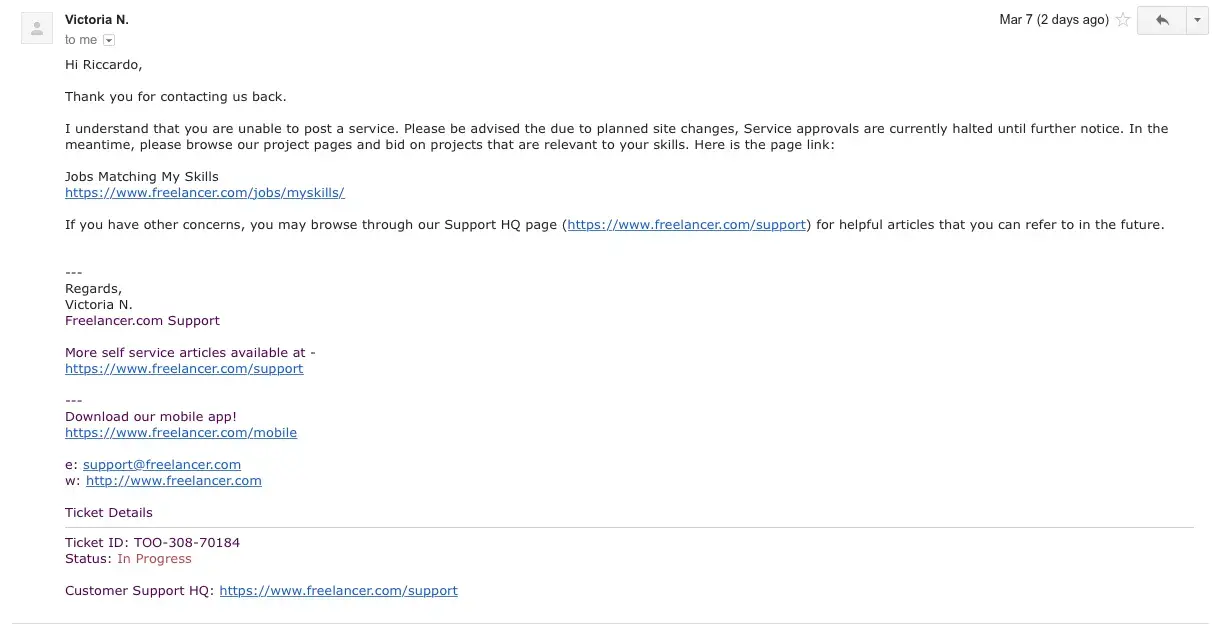Open the freelancer.com/mobile app link
This screenshot has height=626, width=1228.
click(x=181, y=433)
